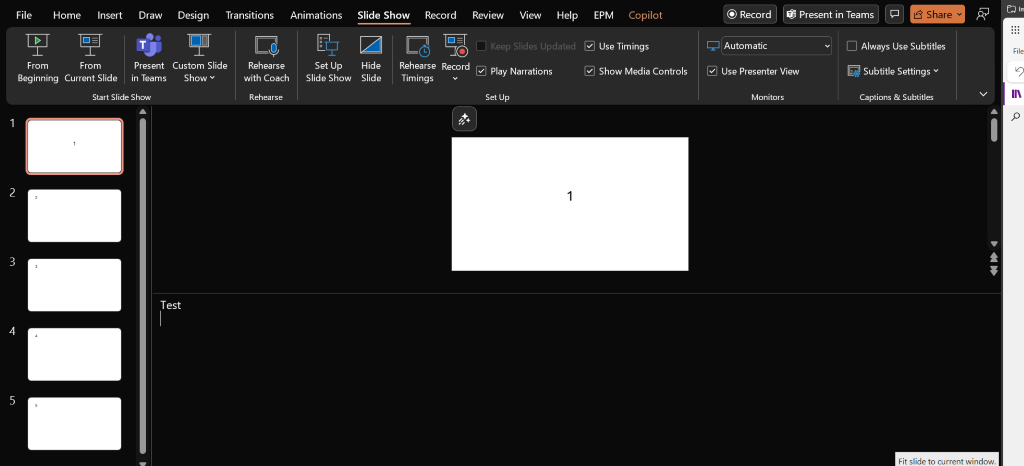Open the EPM tab
The height and width of the screenshot is (466, 1024).
tap(603, 15)
